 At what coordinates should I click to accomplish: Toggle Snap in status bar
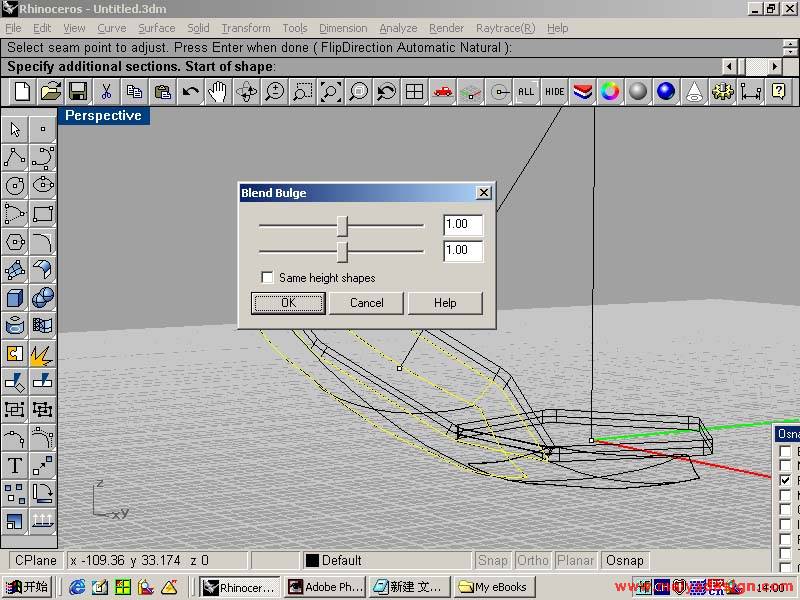coord(492,561)
